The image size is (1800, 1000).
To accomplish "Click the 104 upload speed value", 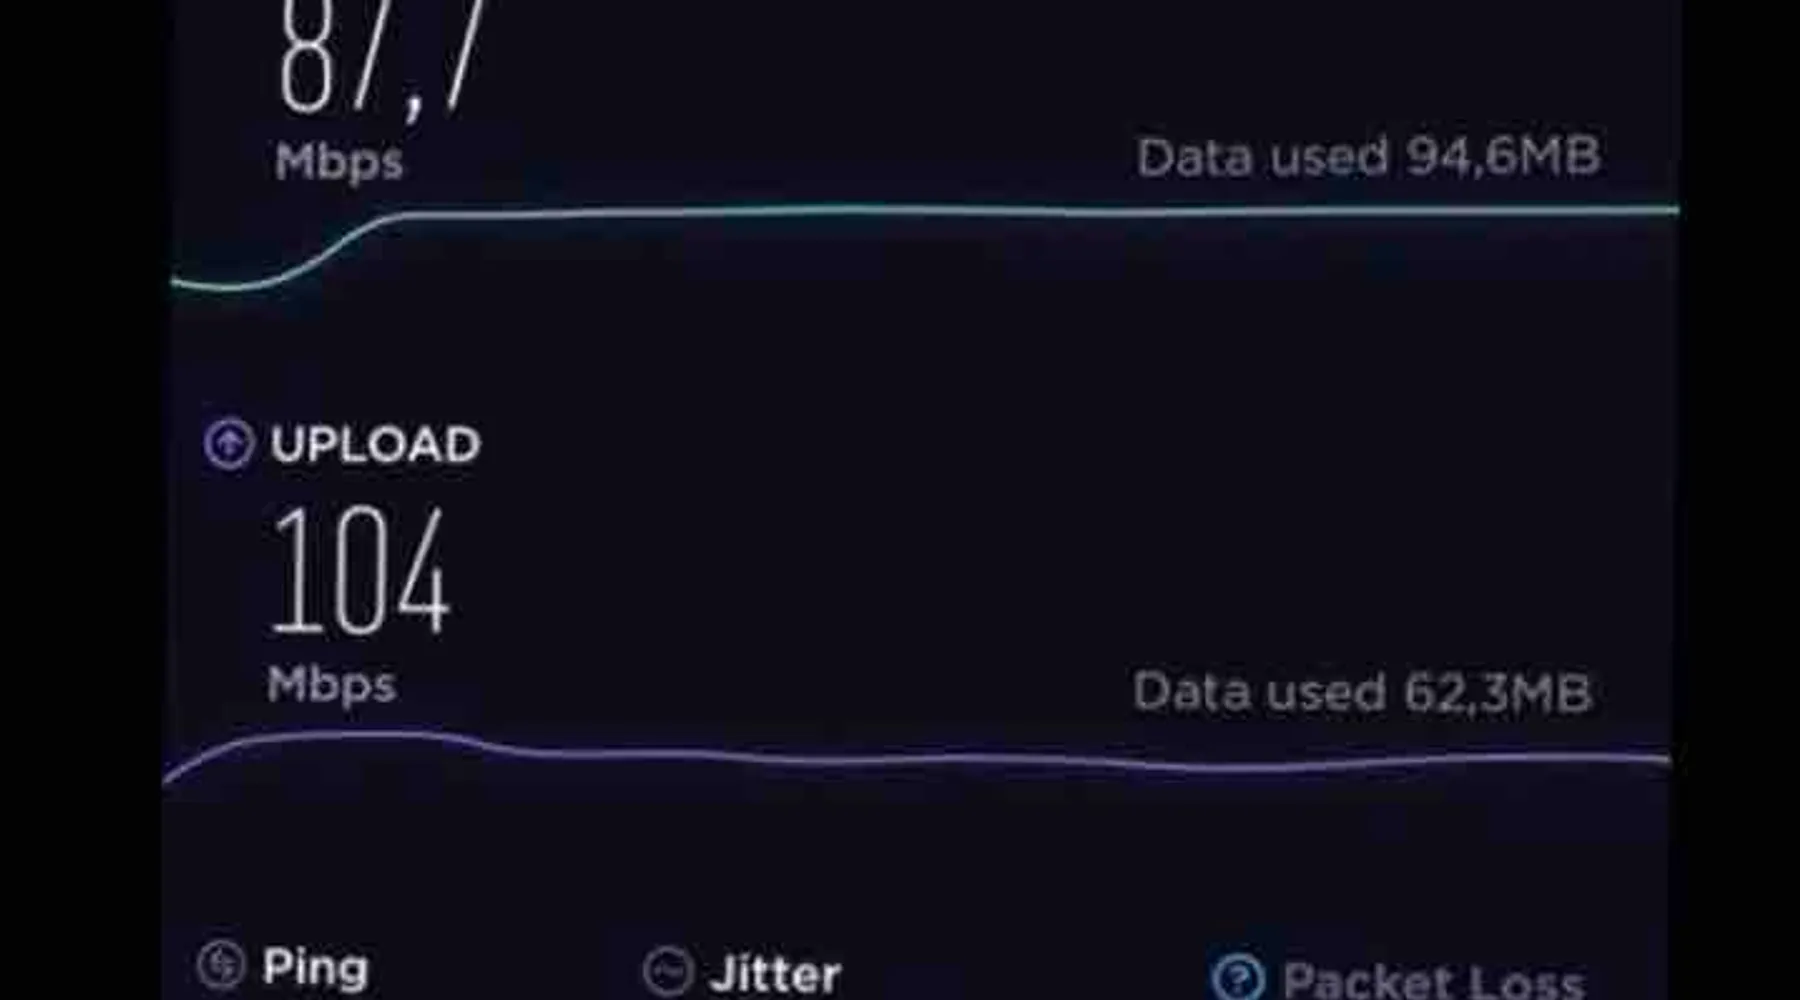I will [360, 571].
